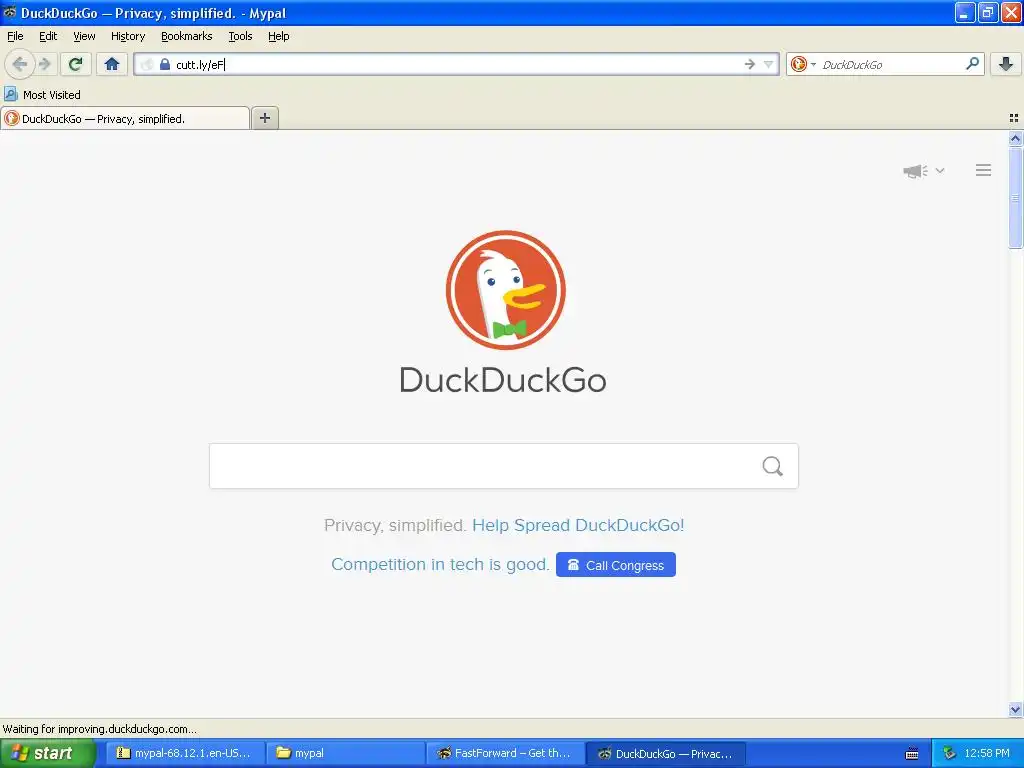
Task: Switch to the DuckDuckGo taskbar window
Action: (x=666, y=753)
